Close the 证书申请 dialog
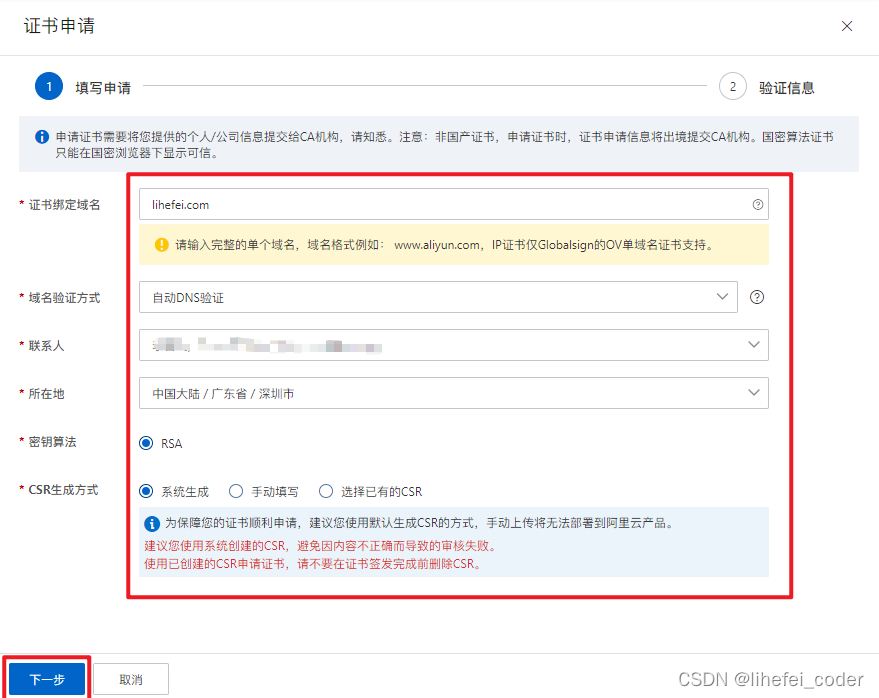 pyautogui.click(x=846, y=26)
